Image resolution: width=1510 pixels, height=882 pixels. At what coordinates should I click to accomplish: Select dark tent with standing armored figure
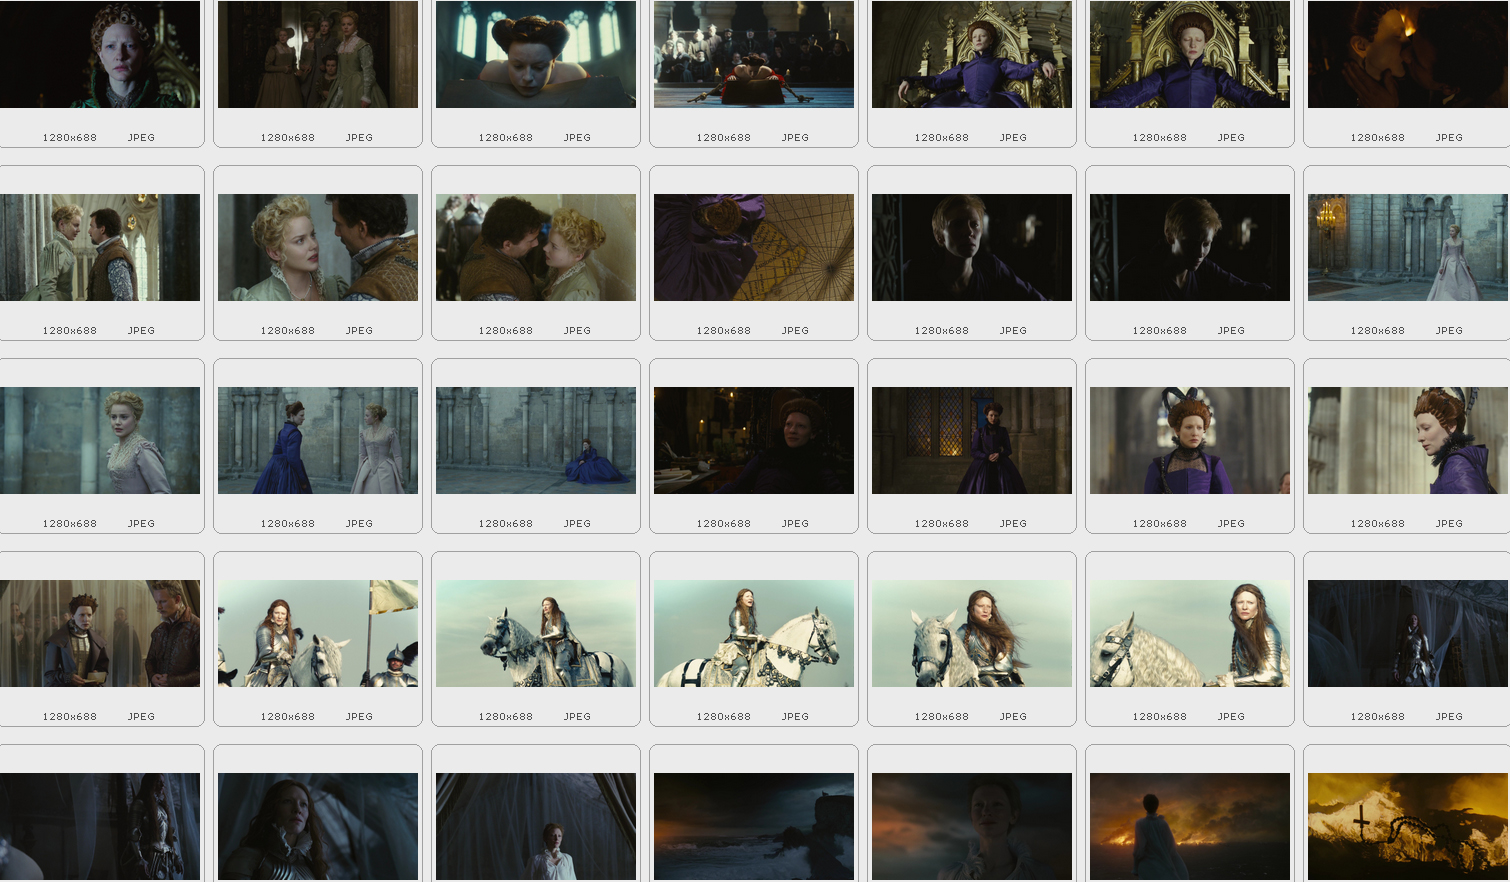(1408, 633)
